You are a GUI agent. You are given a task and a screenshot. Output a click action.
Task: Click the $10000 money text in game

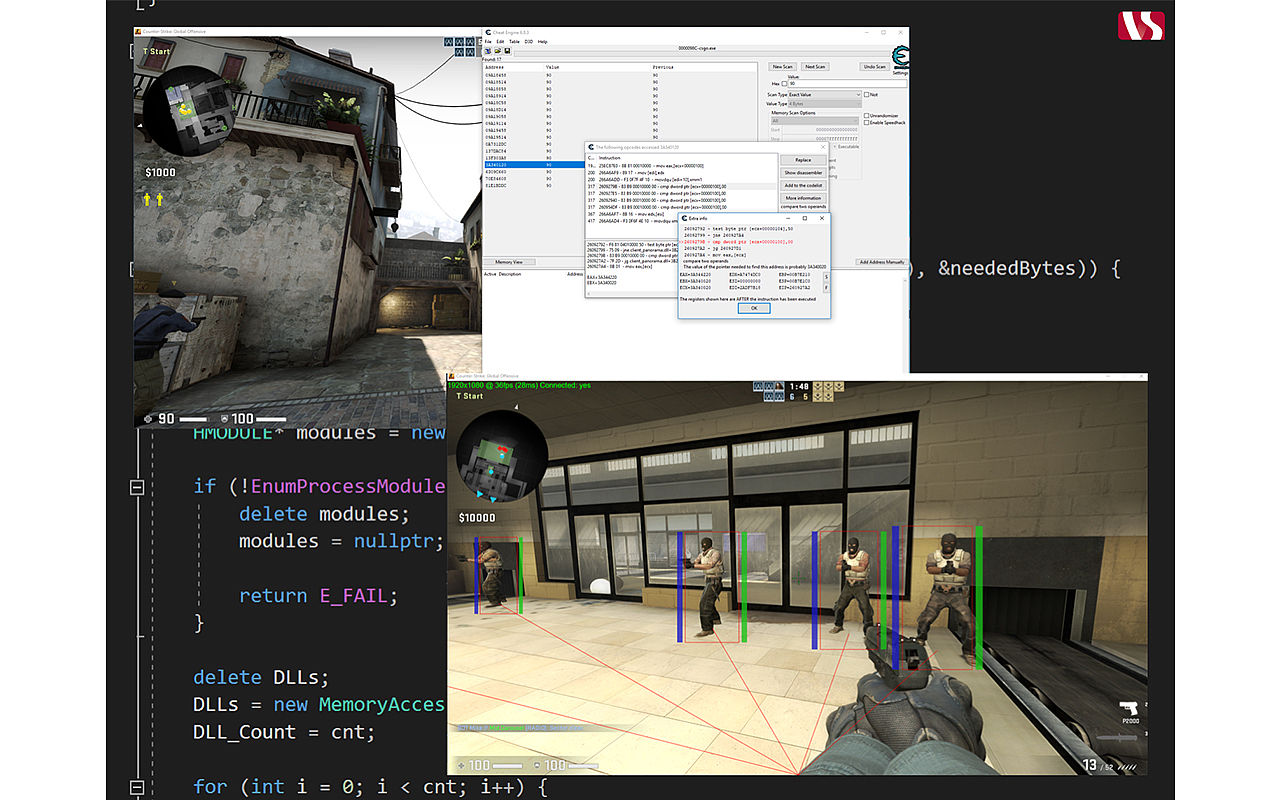[x=477, y=518]
